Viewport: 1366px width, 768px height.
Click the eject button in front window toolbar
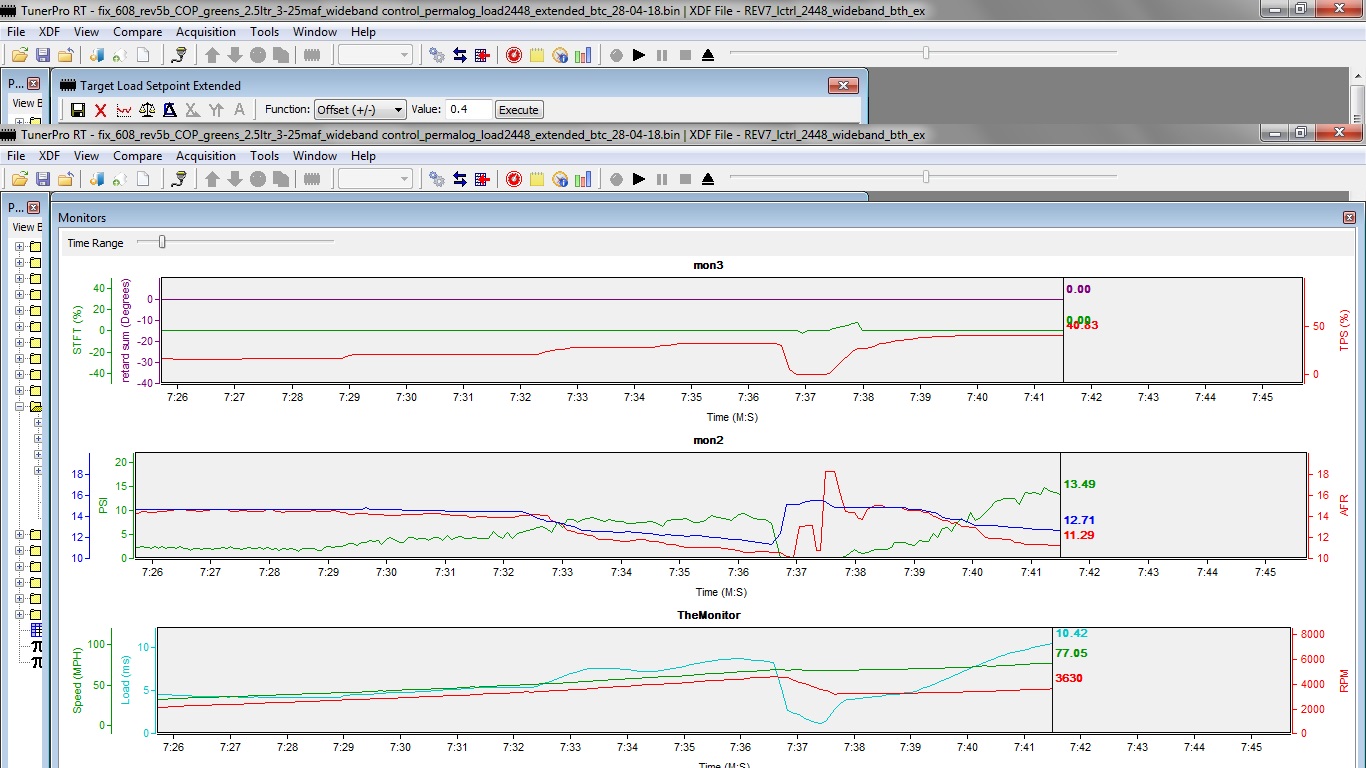tap(708, 179)
